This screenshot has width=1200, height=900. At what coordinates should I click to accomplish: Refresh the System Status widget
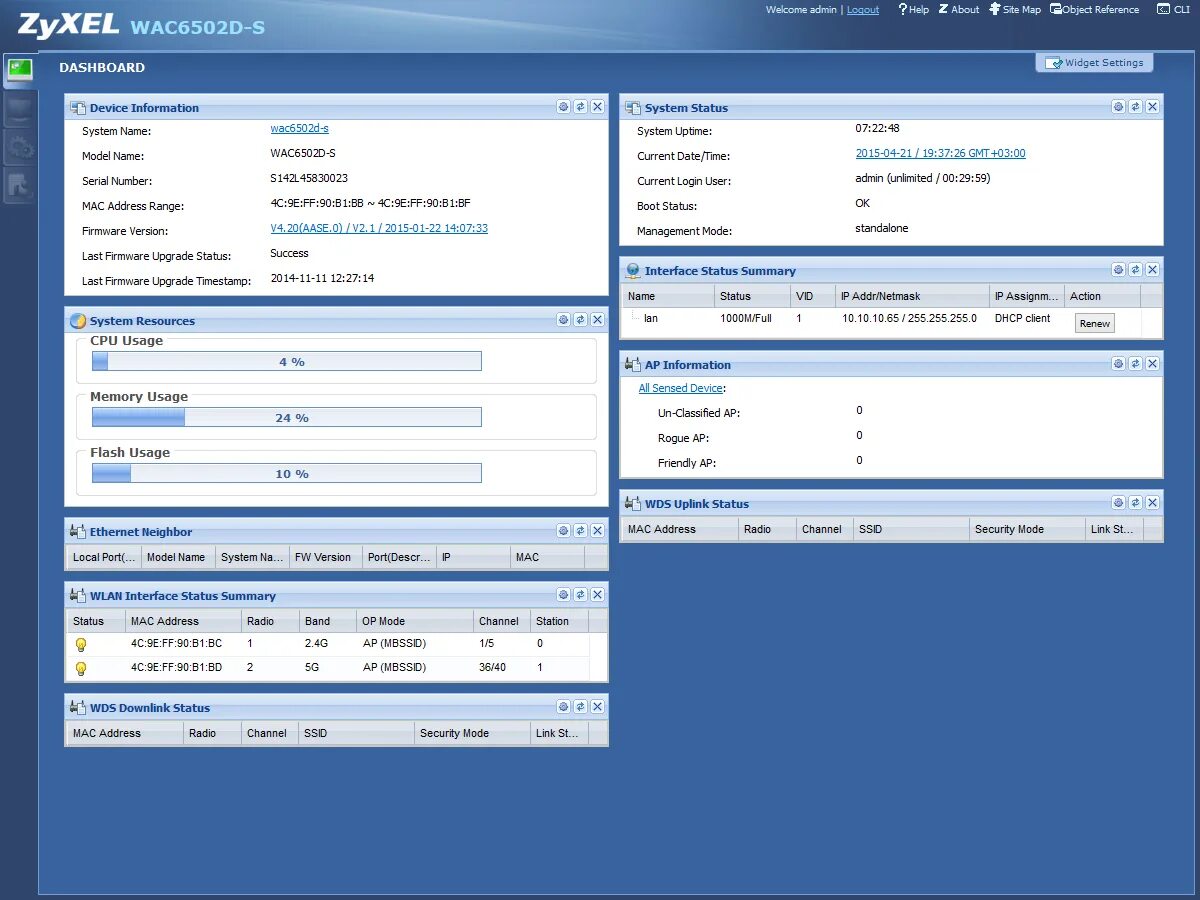tap(1135, 107)
